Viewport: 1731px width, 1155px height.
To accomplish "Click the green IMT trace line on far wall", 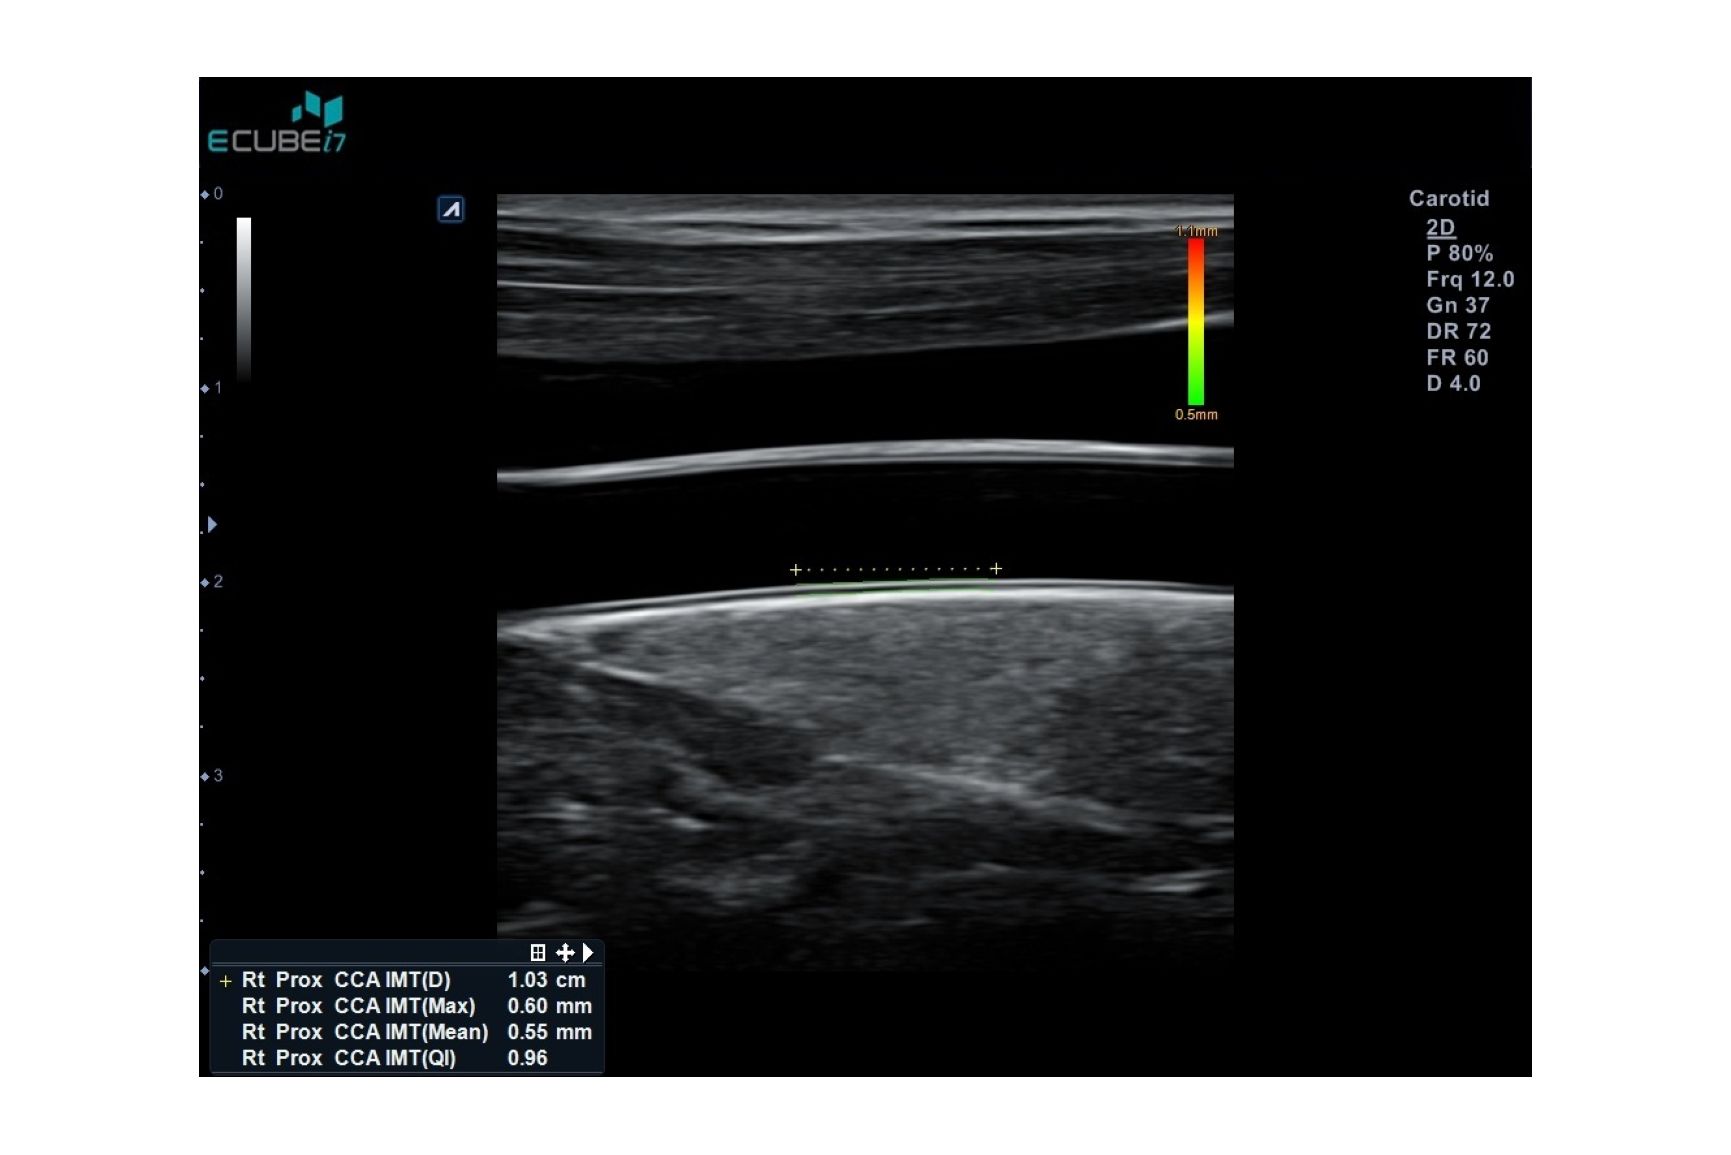I will point(895,589).
